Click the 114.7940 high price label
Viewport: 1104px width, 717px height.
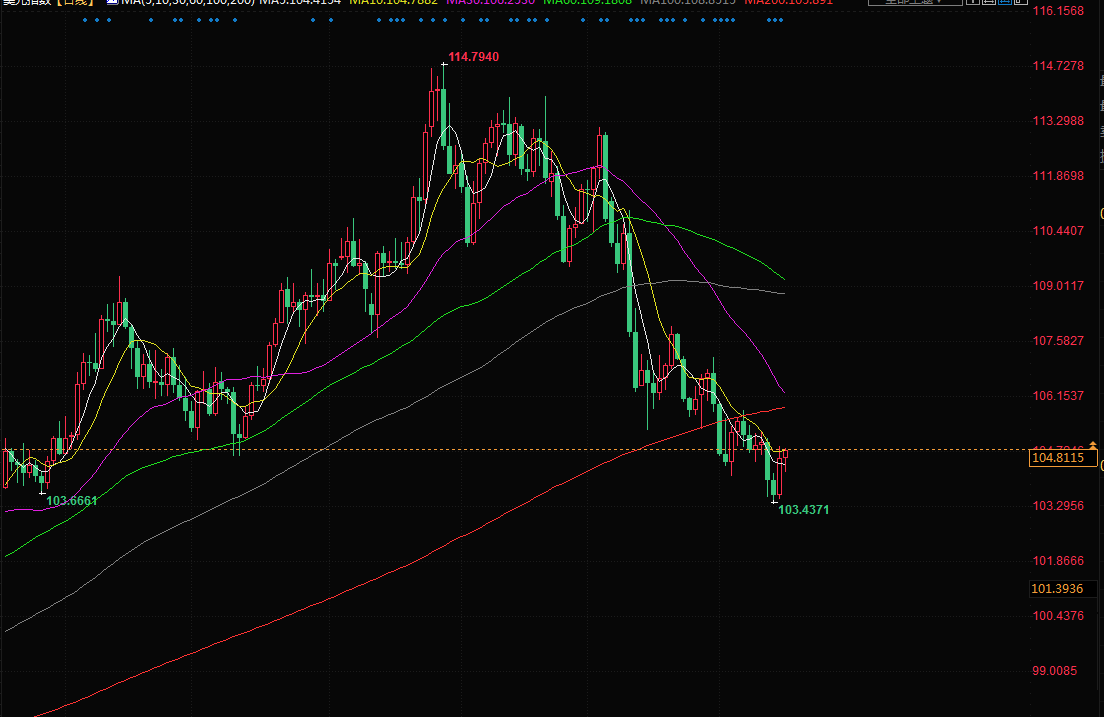(x=473, y=58)
